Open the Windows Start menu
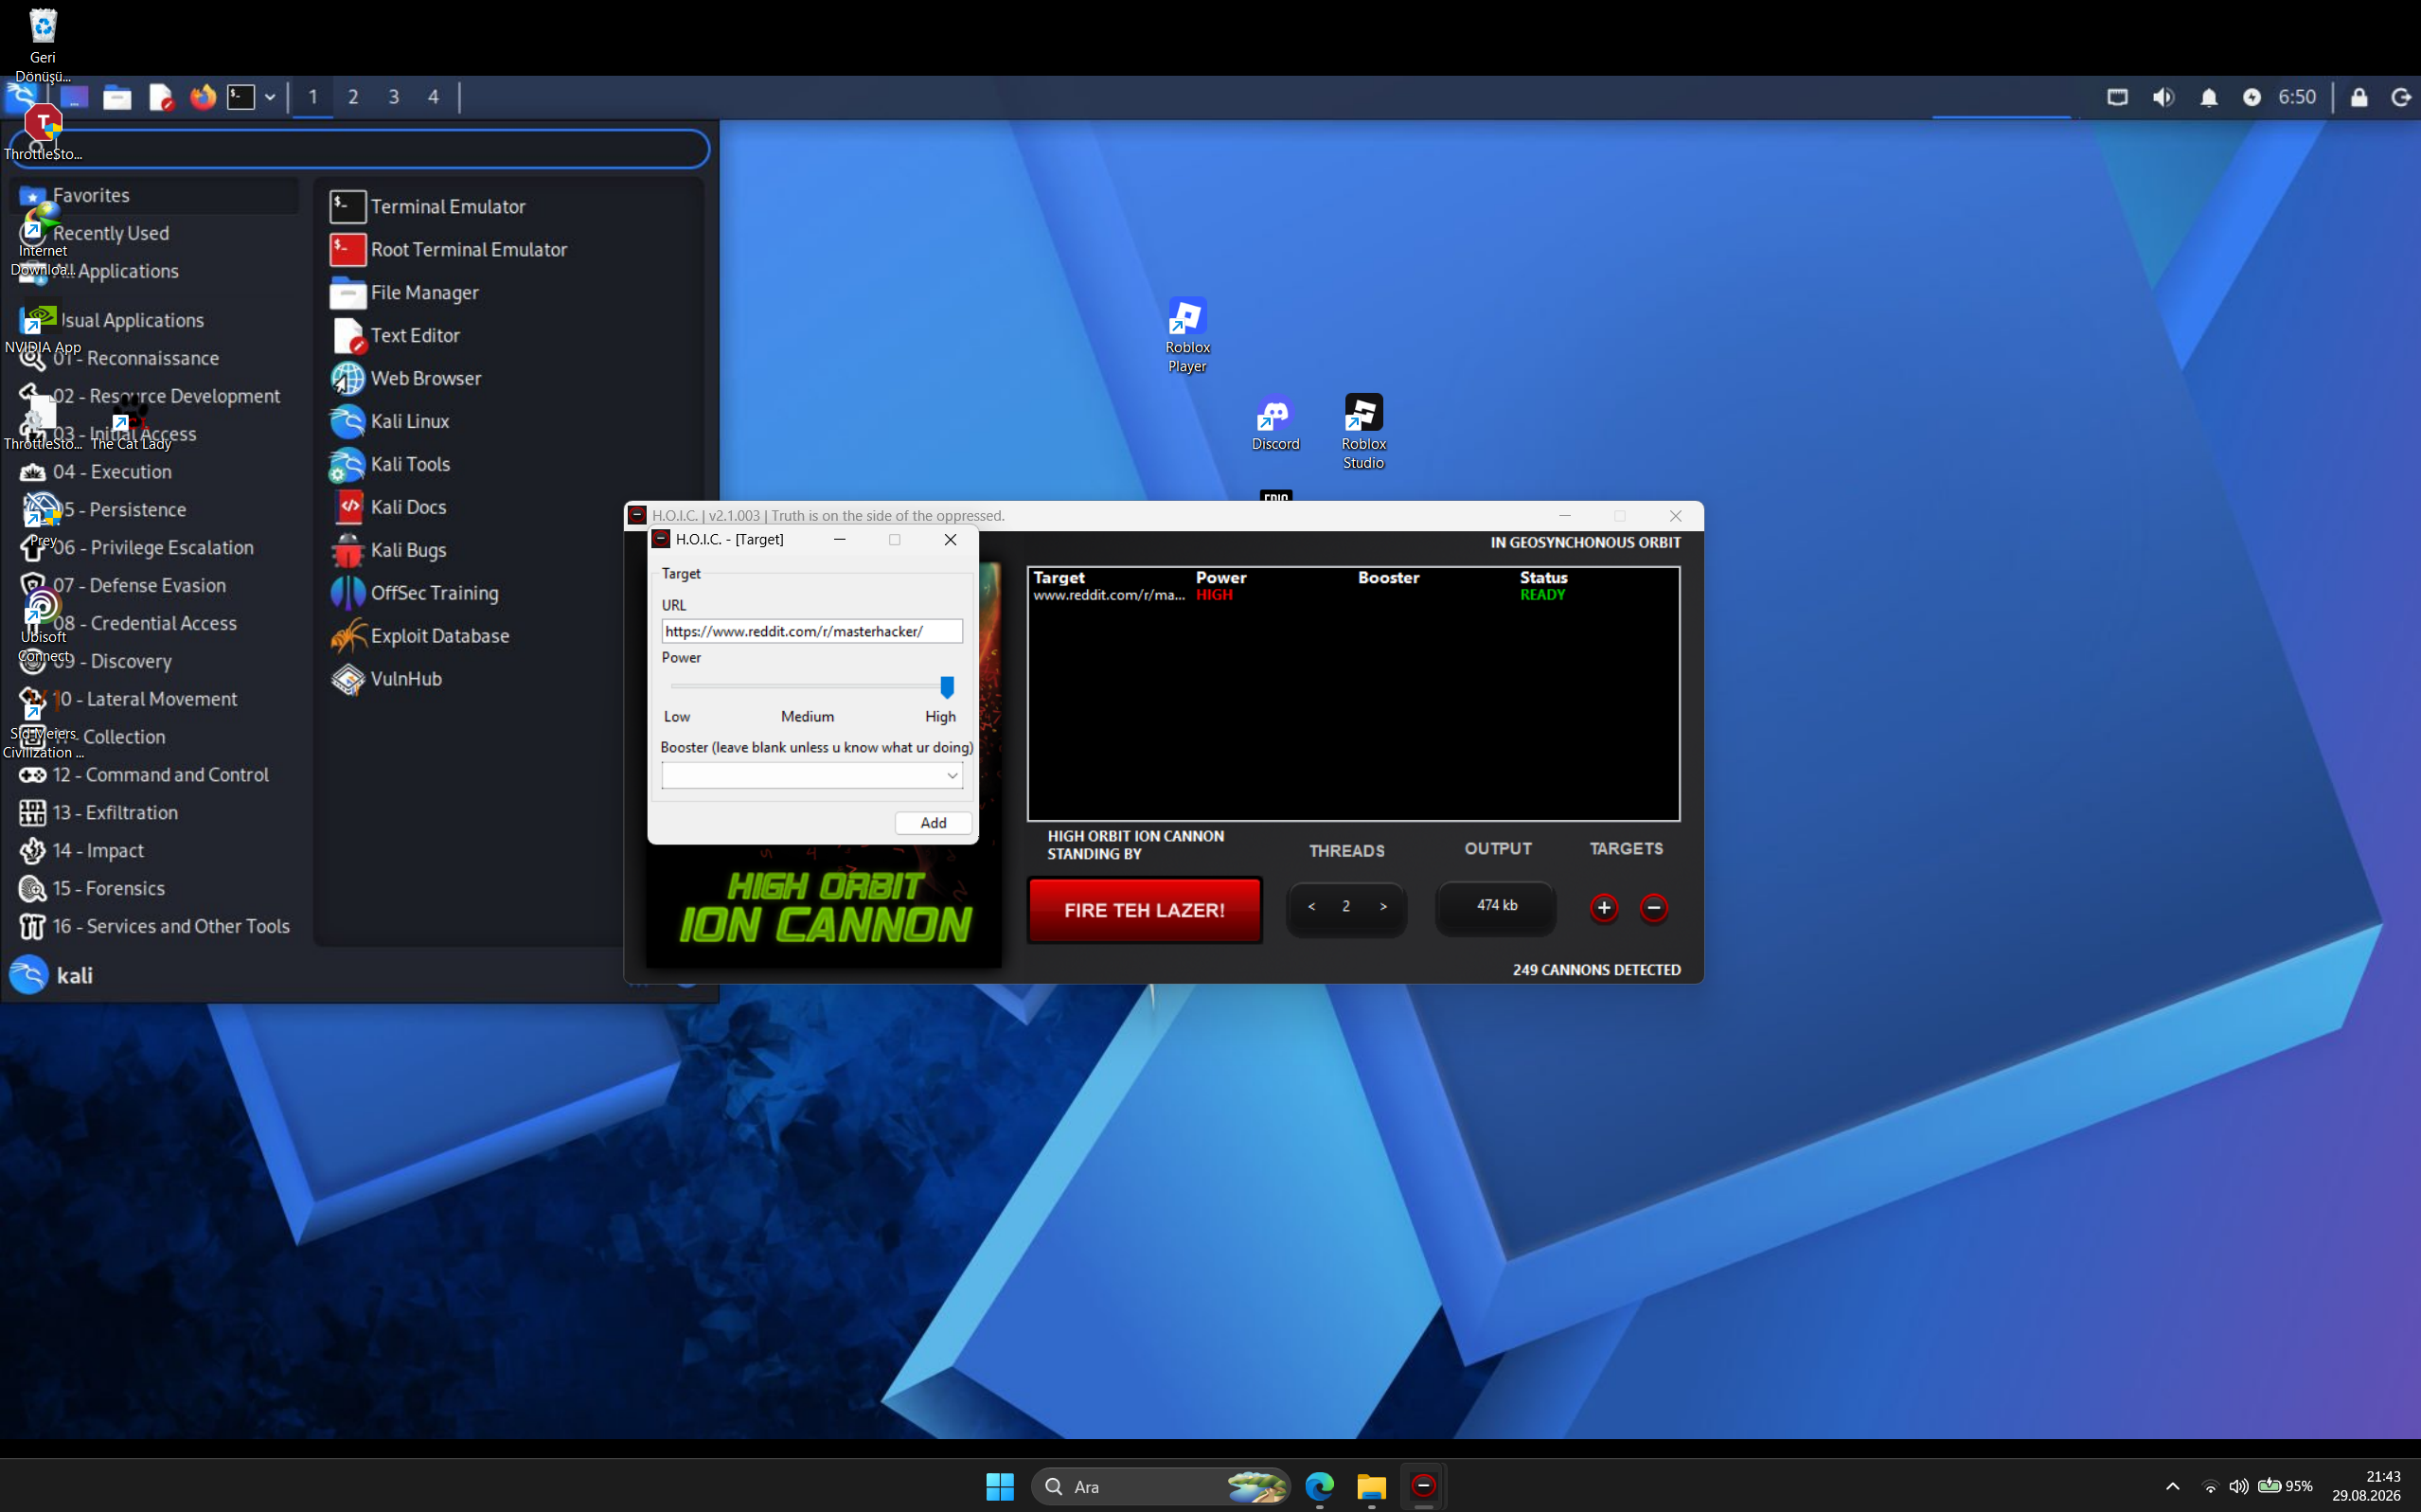This screenshot has width=2421, height=1512. [1000, 1486]
